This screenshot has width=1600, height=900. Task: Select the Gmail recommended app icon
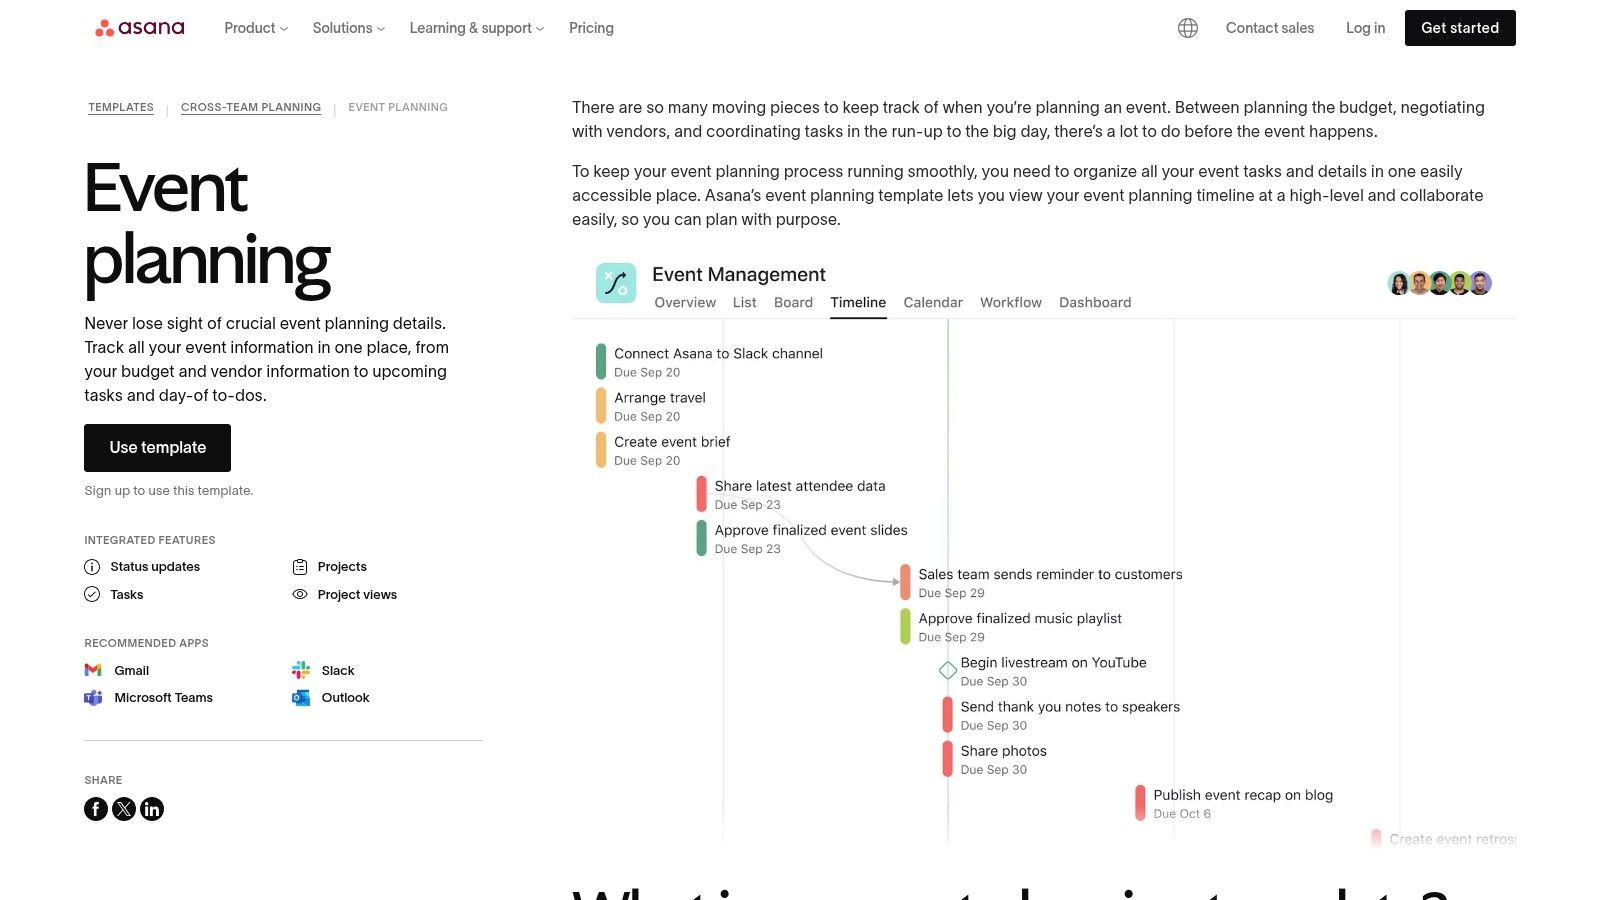[x=93, y=670]
